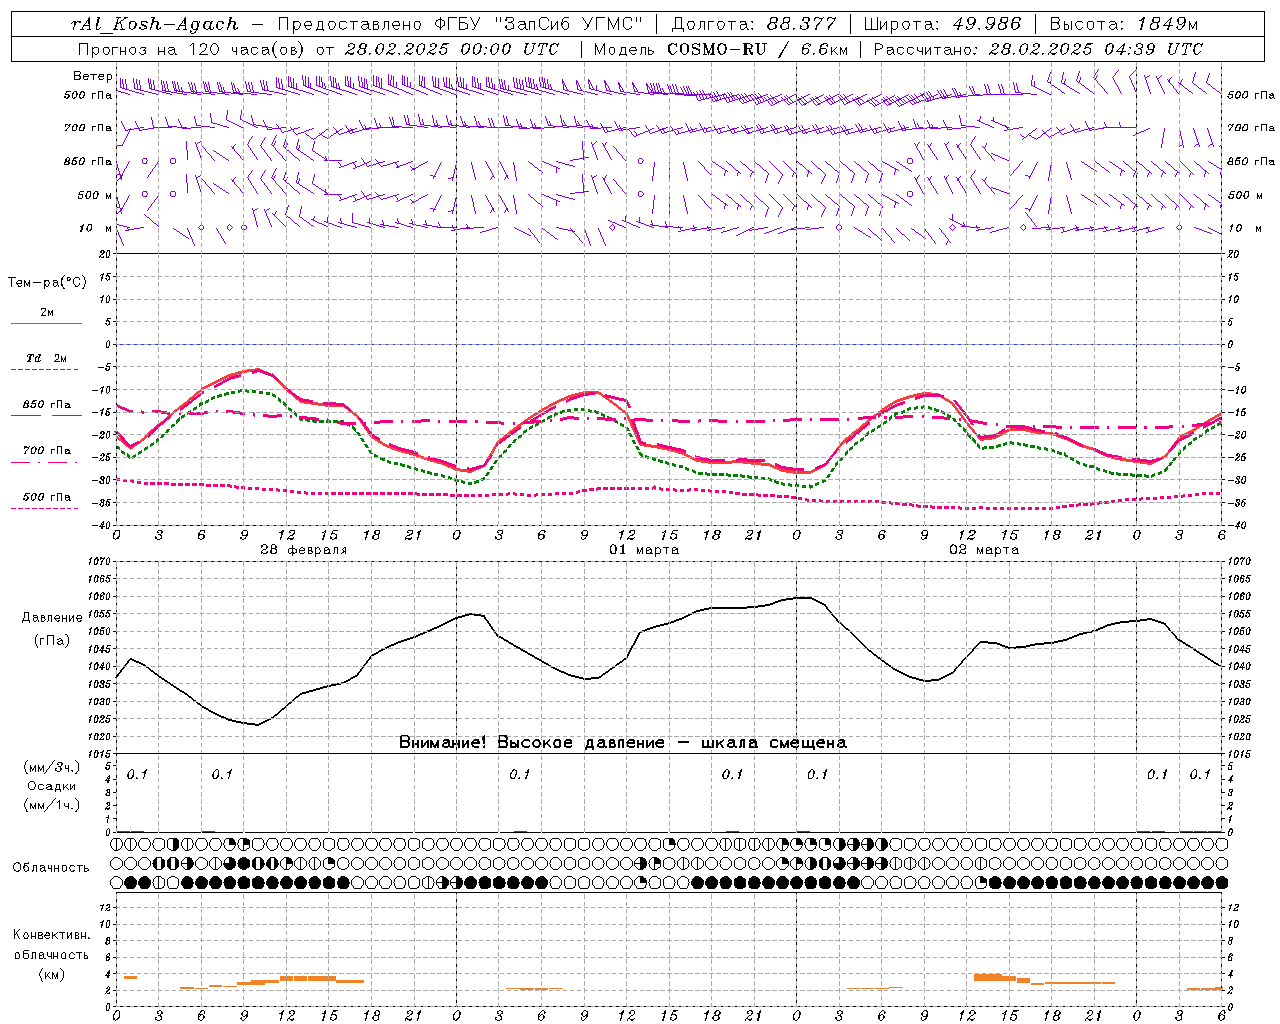This screenshot has height=1024, width=1280.
Task: Click the Долгота: 88.377 longitude value
Action: pos(753,24)
